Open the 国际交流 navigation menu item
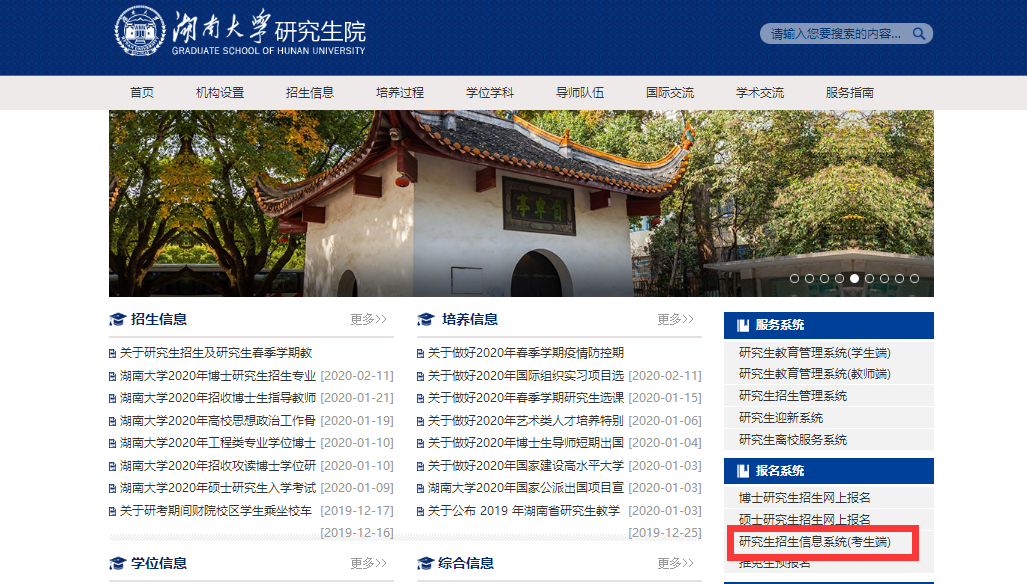Image resolution: width=1027 pixels, height=584 pixels. (x=670, y=93)
